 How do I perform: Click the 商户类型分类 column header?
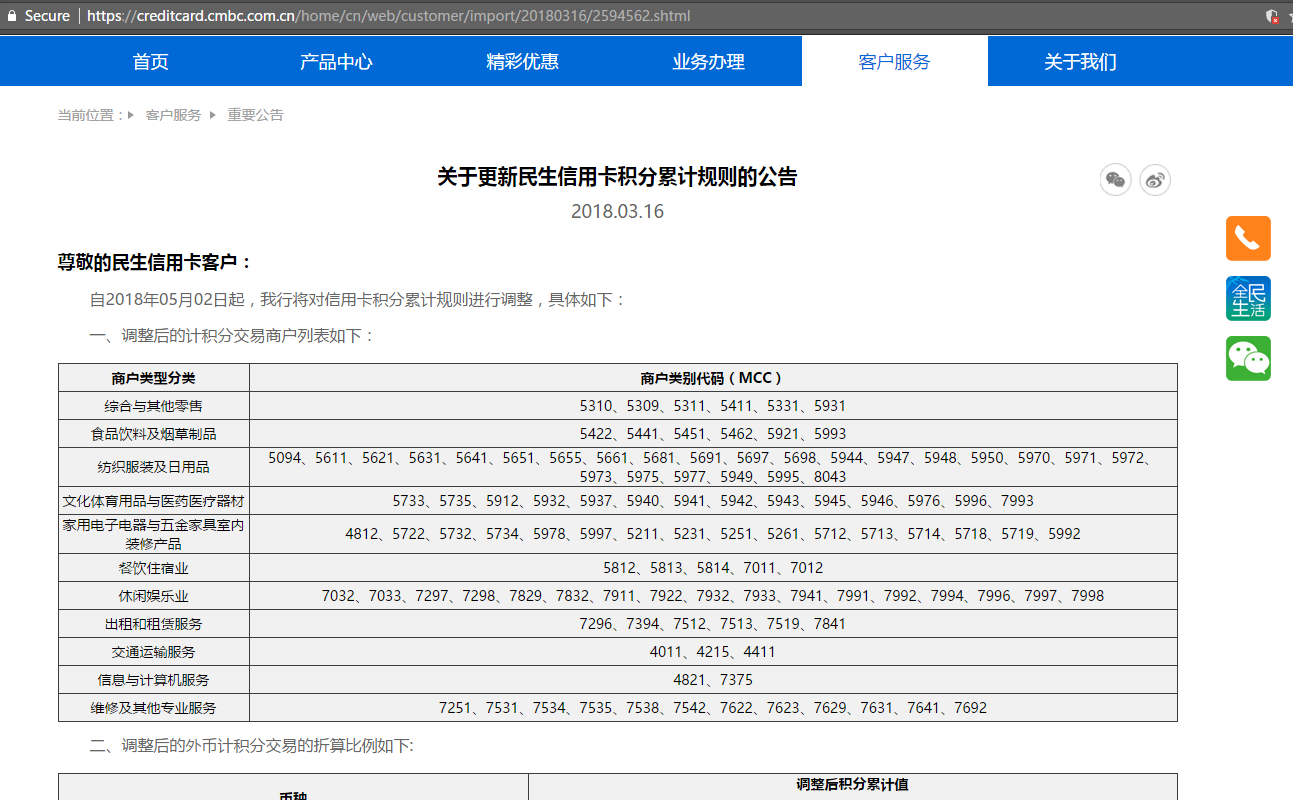pos(154,378)
